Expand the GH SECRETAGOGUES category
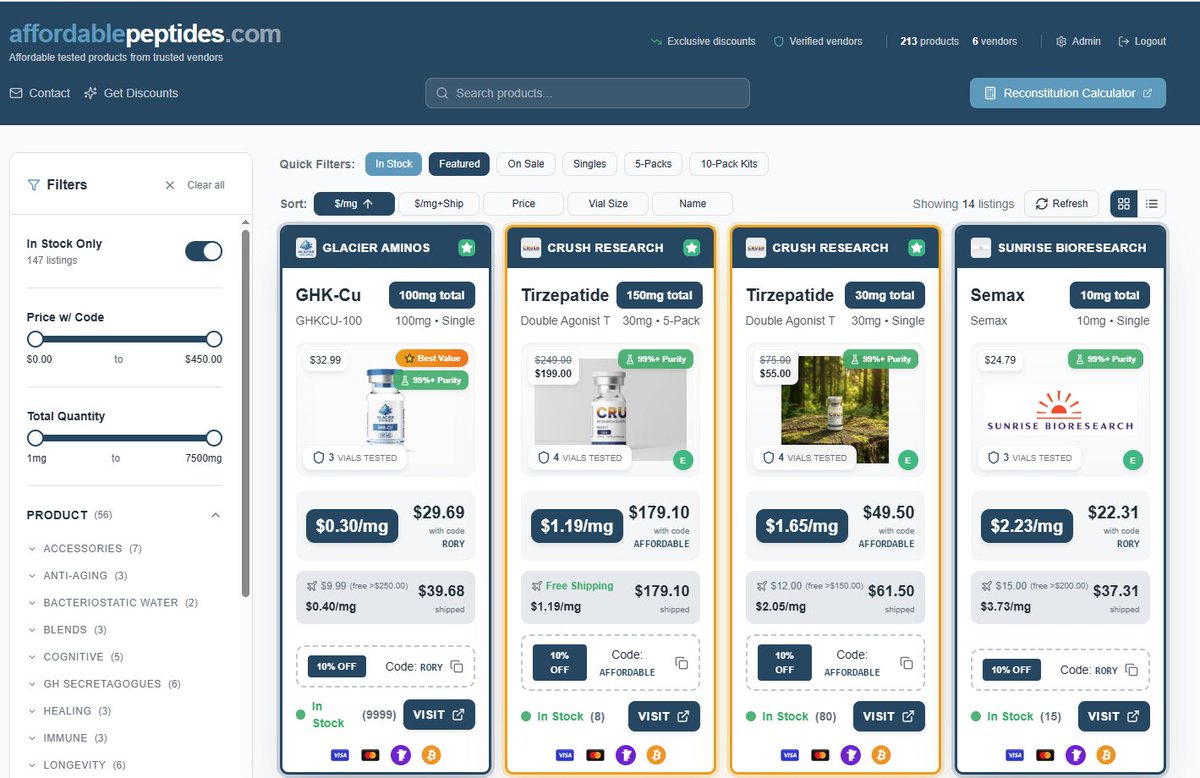The height and width of the screenshot is (778, 1200). click(x=104, y=684)
